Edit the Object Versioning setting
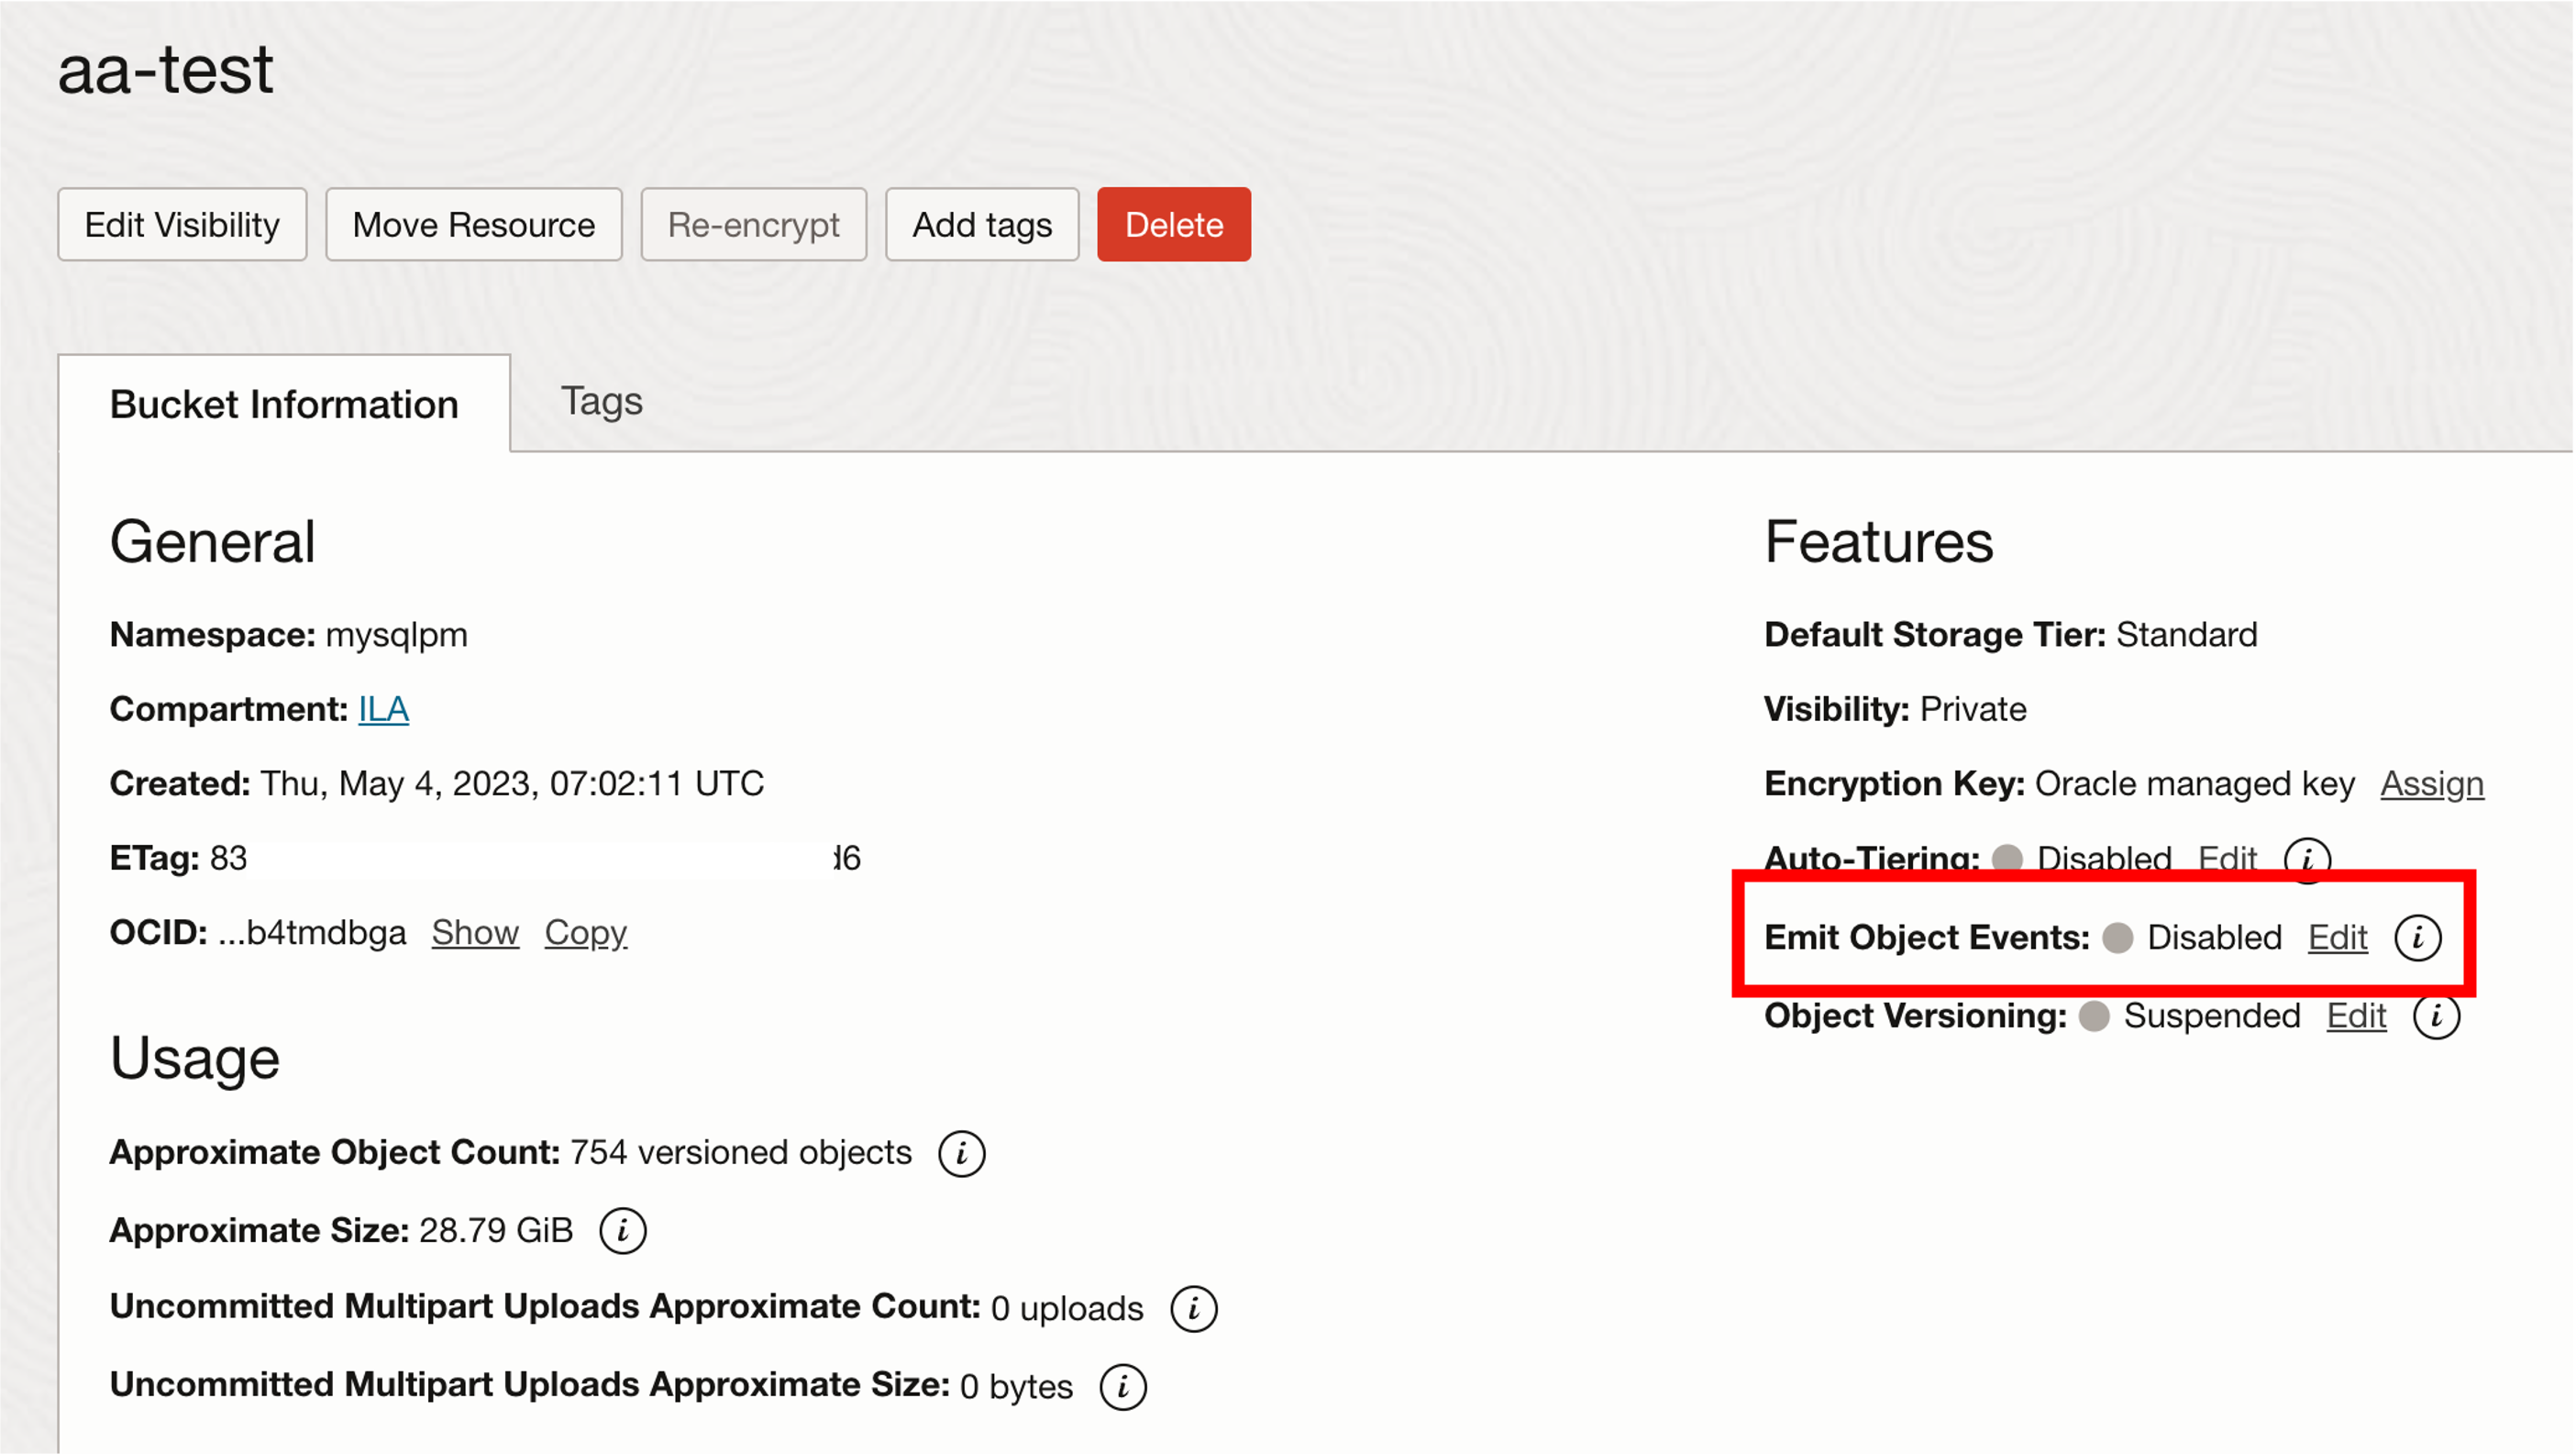 tap(2356, 1016)
